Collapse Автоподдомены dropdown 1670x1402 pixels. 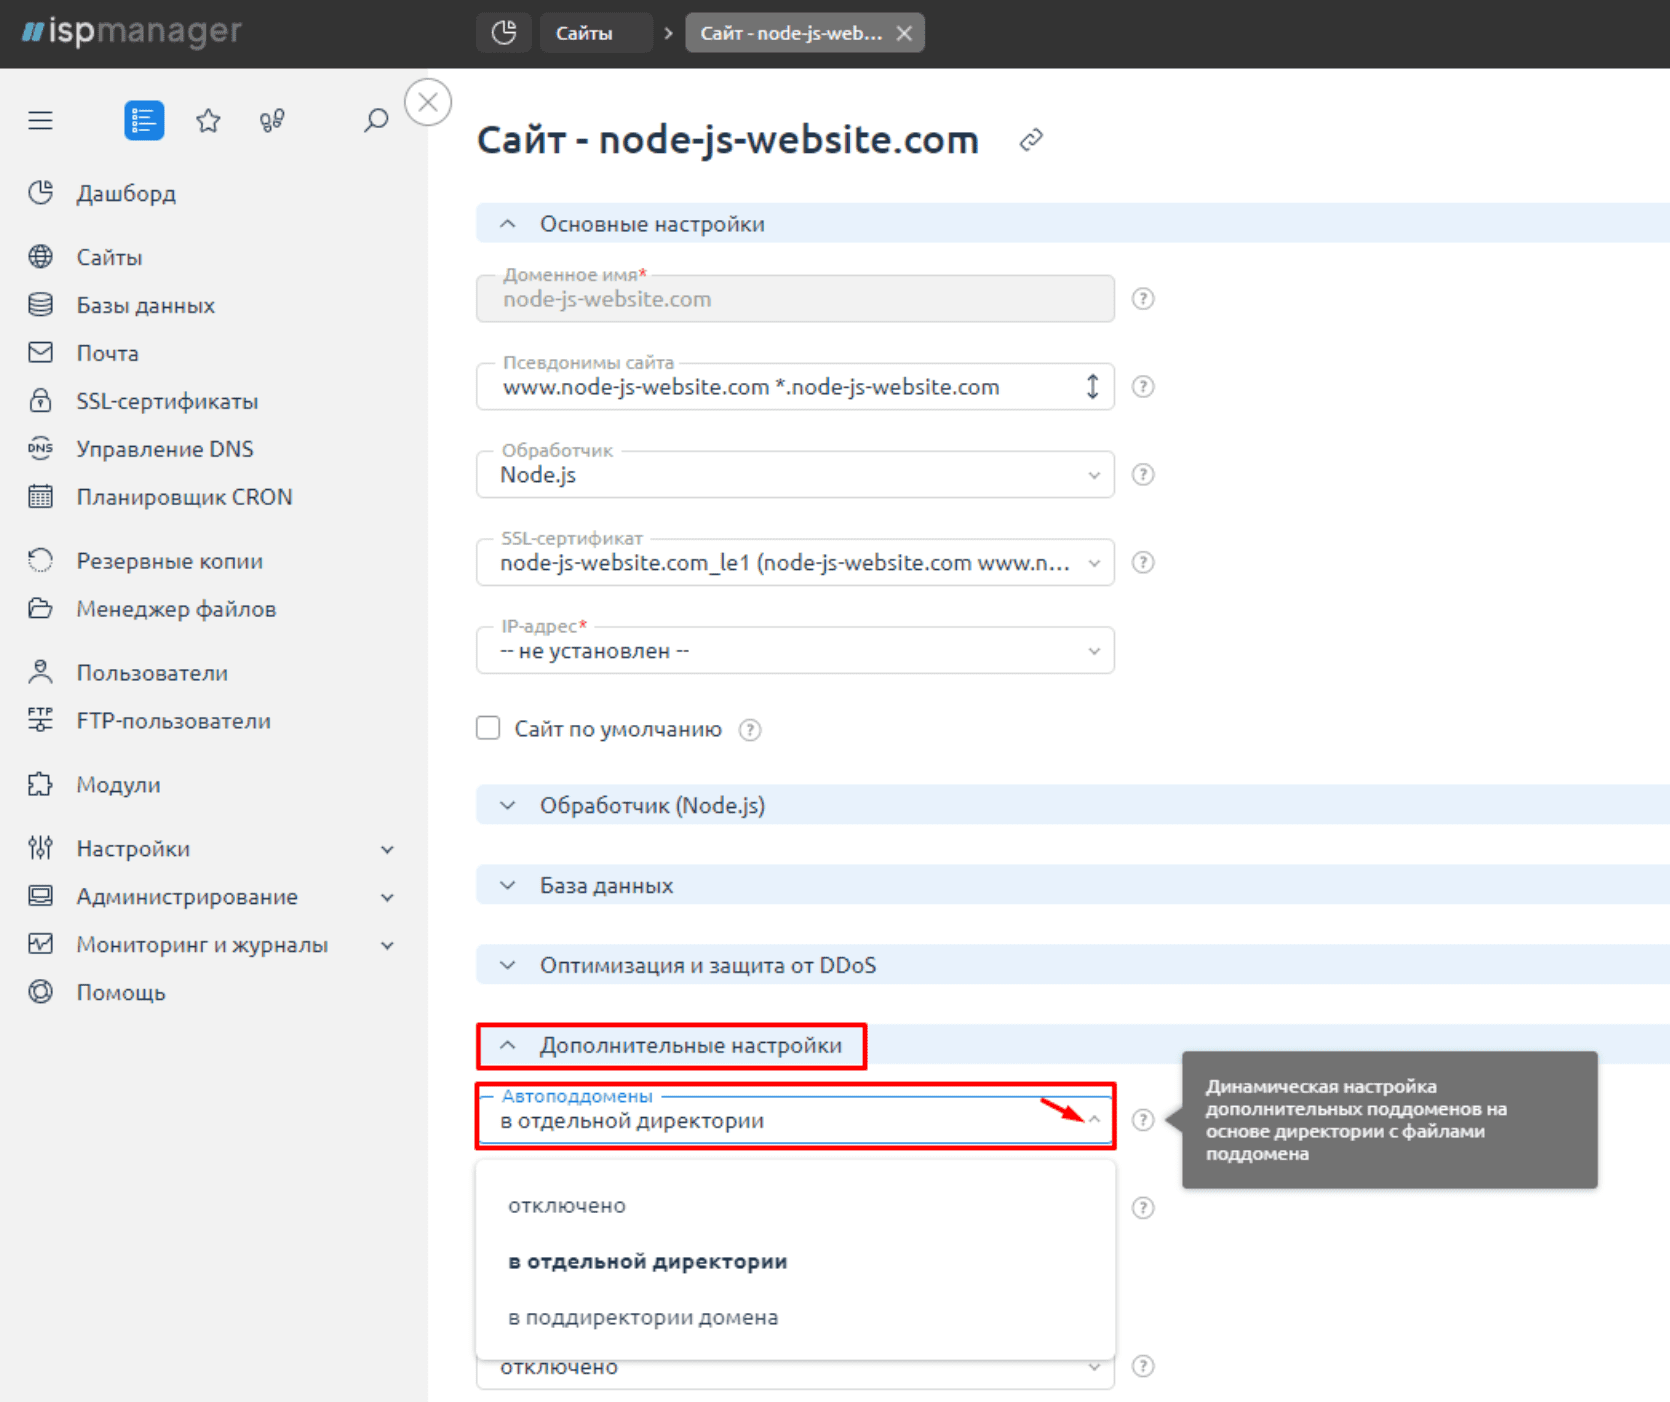[1094, 1119]
